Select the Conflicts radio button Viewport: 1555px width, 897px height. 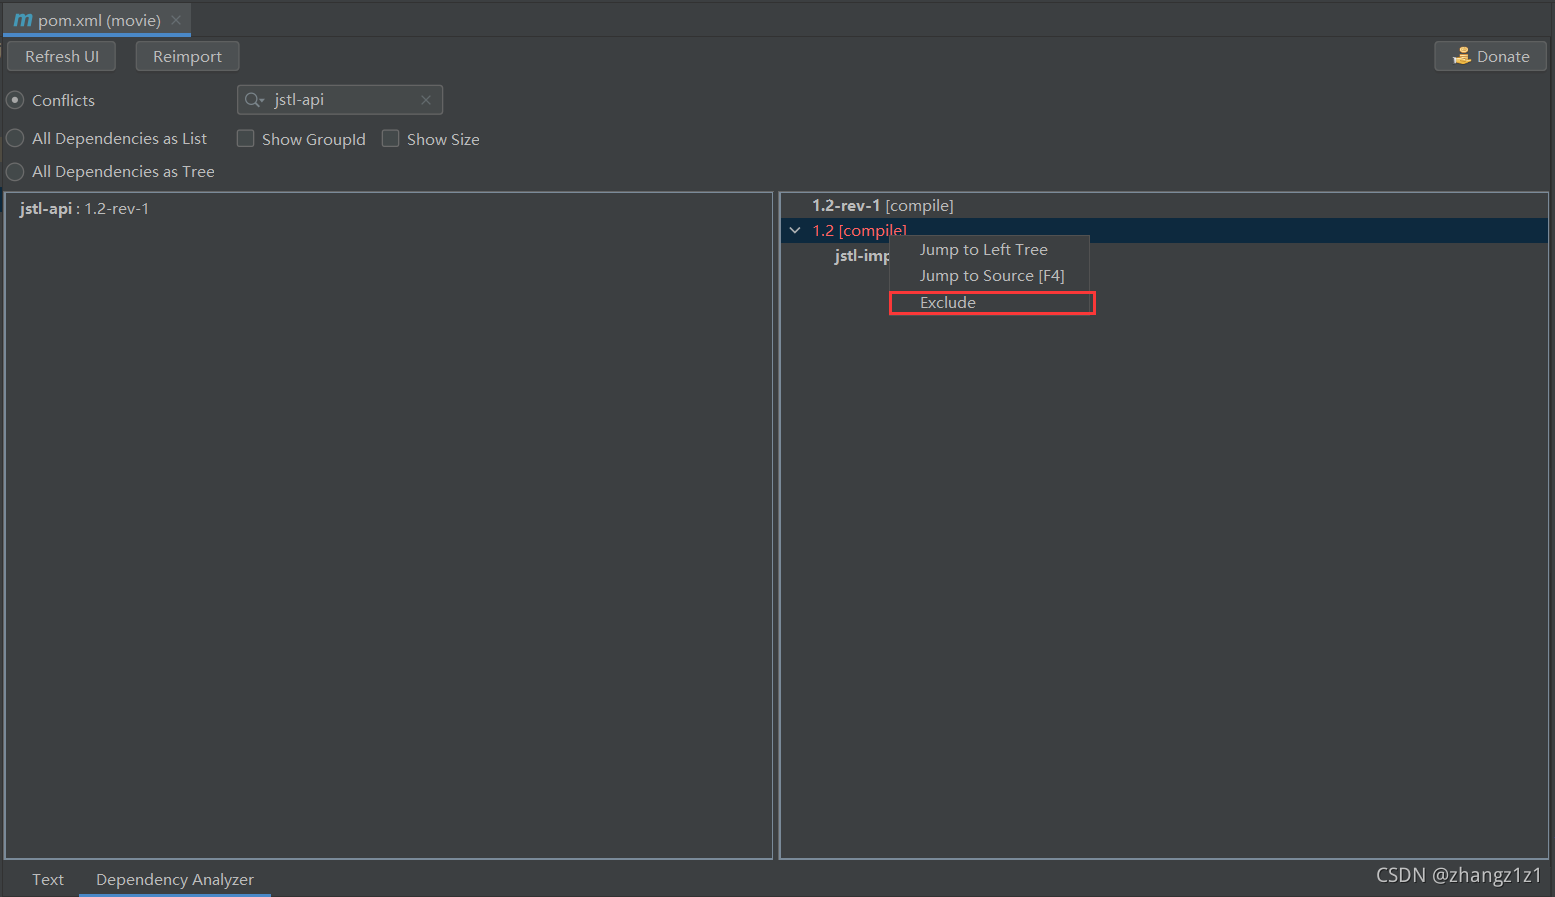click(15, 100)
